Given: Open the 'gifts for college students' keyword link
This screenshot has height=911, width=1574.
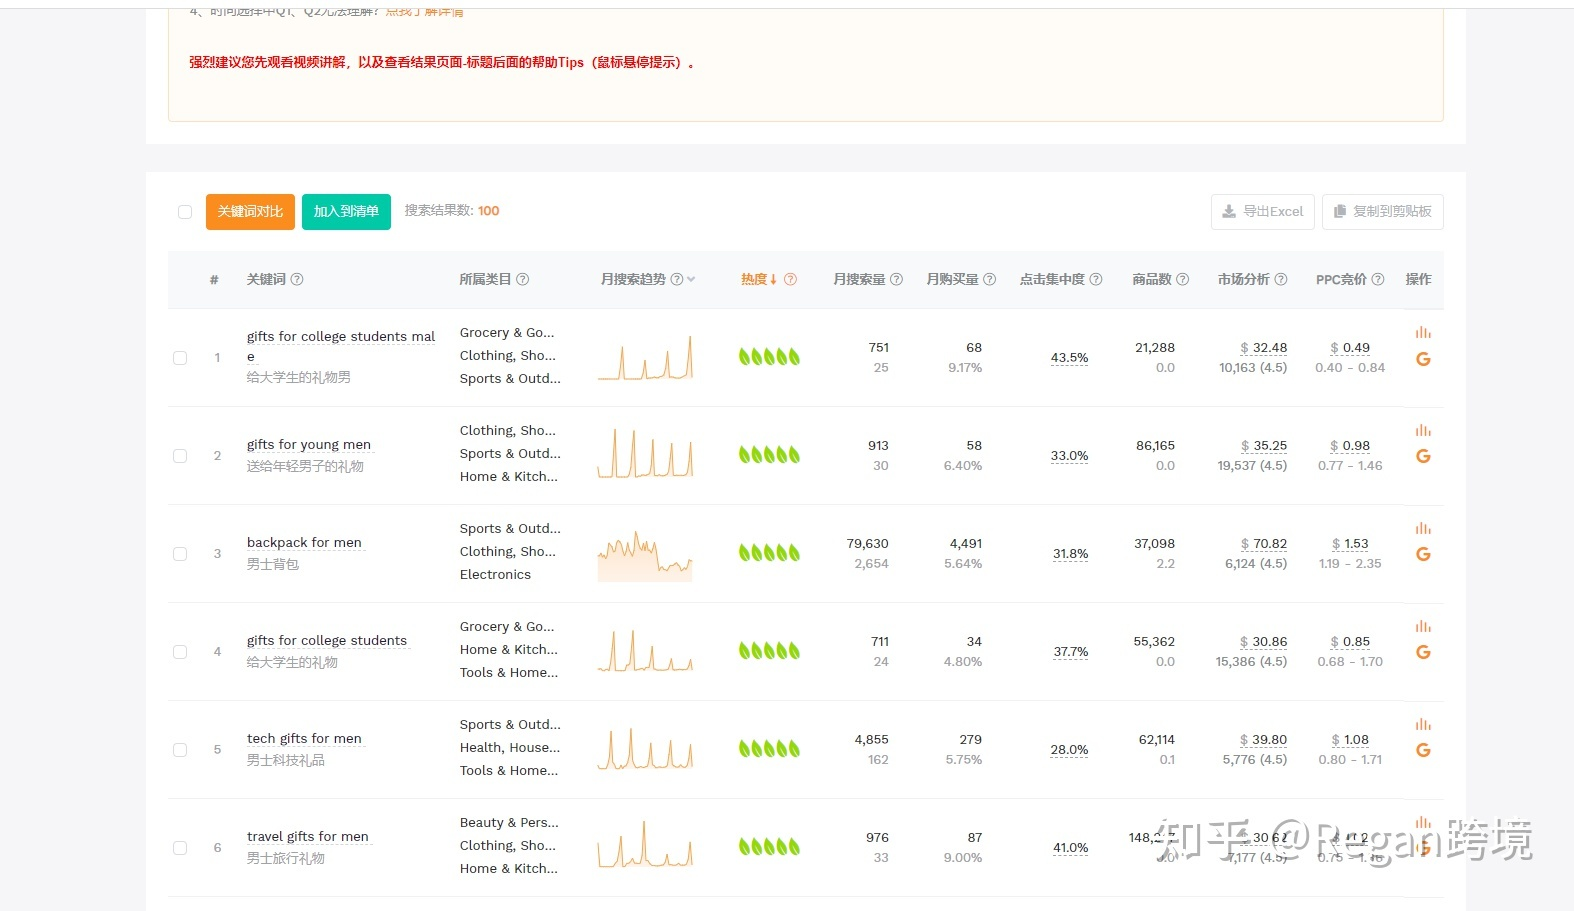Looking at the screenshot, I should pyautogui.click(x=327, y=641).
